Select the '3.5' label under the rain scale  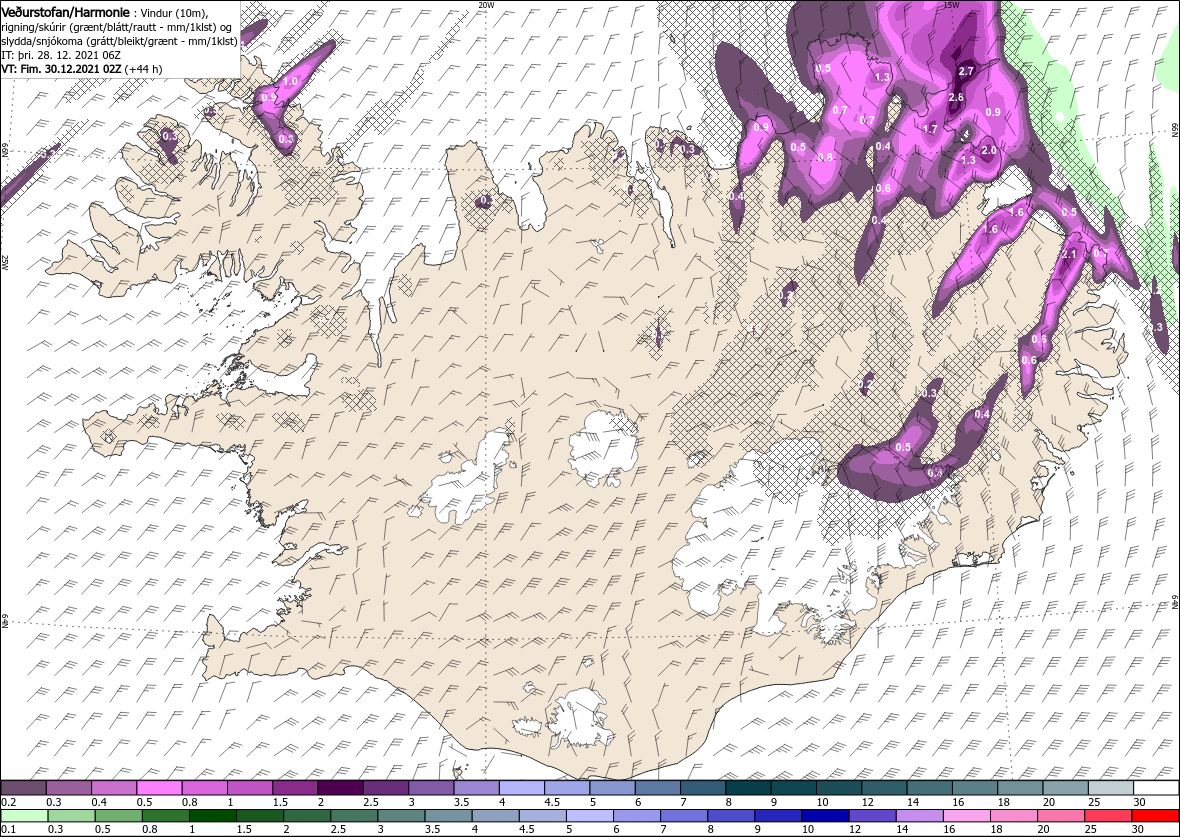pyautogui.click(x=433, y=830)
